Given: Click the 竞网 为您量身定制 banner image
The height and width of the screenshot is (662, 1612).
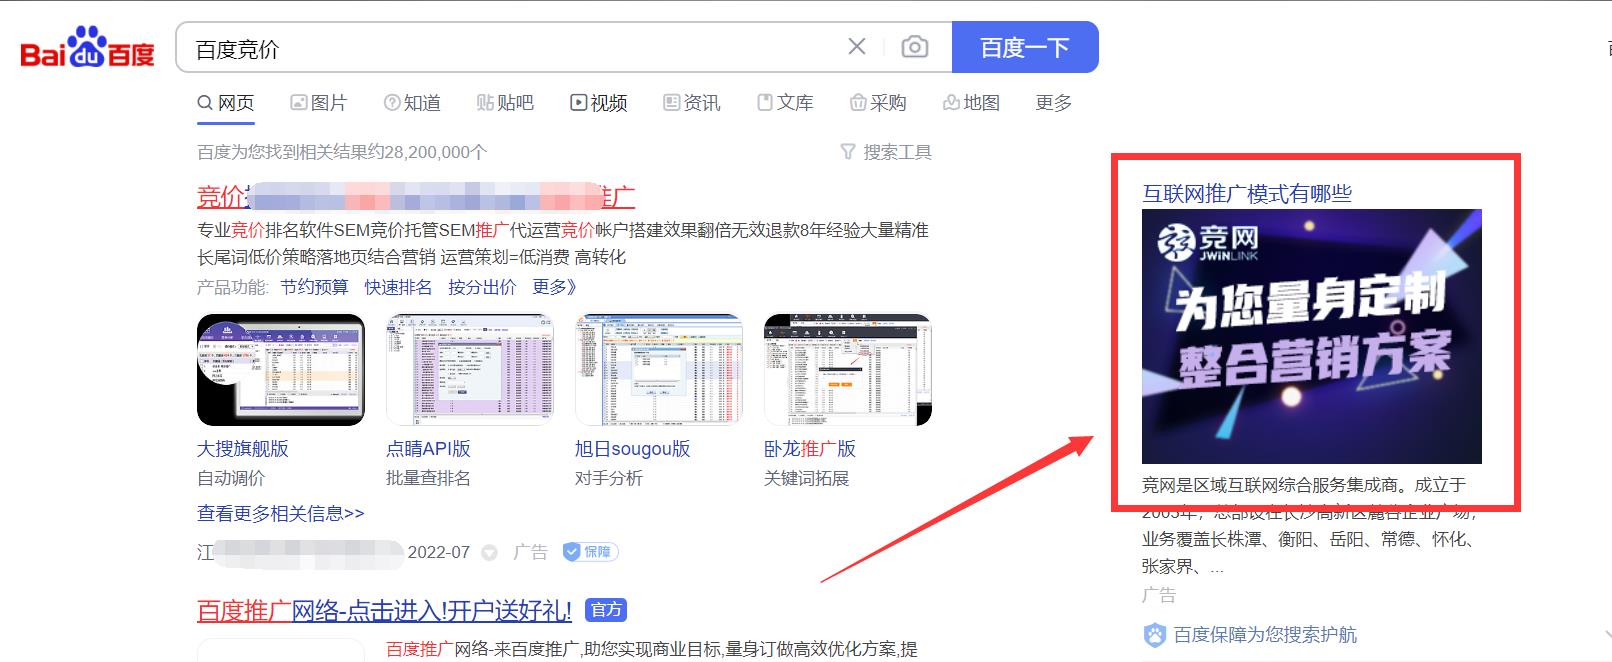Looking at the screenshot, I should (x=1312, y=336).
